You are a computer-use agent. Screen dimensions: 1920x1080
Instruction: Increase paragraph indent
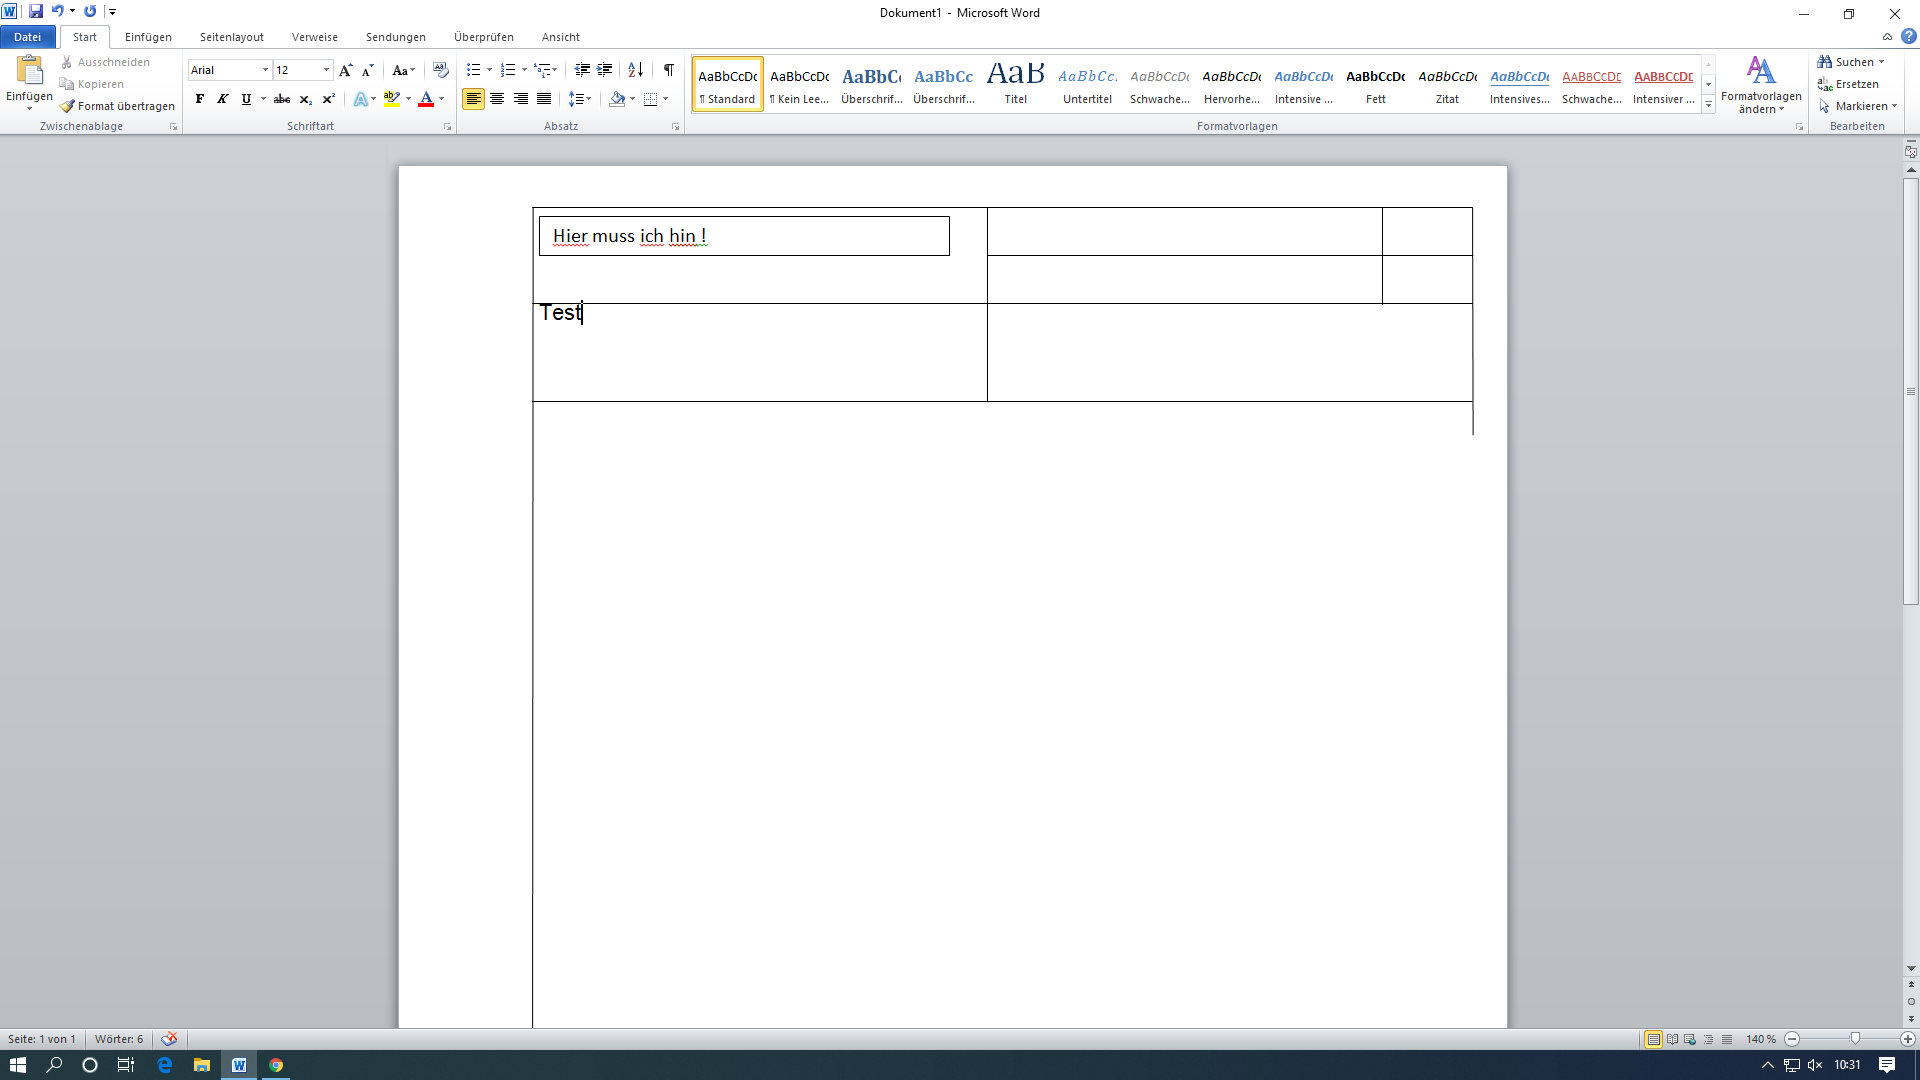click(x=605, y=70)
